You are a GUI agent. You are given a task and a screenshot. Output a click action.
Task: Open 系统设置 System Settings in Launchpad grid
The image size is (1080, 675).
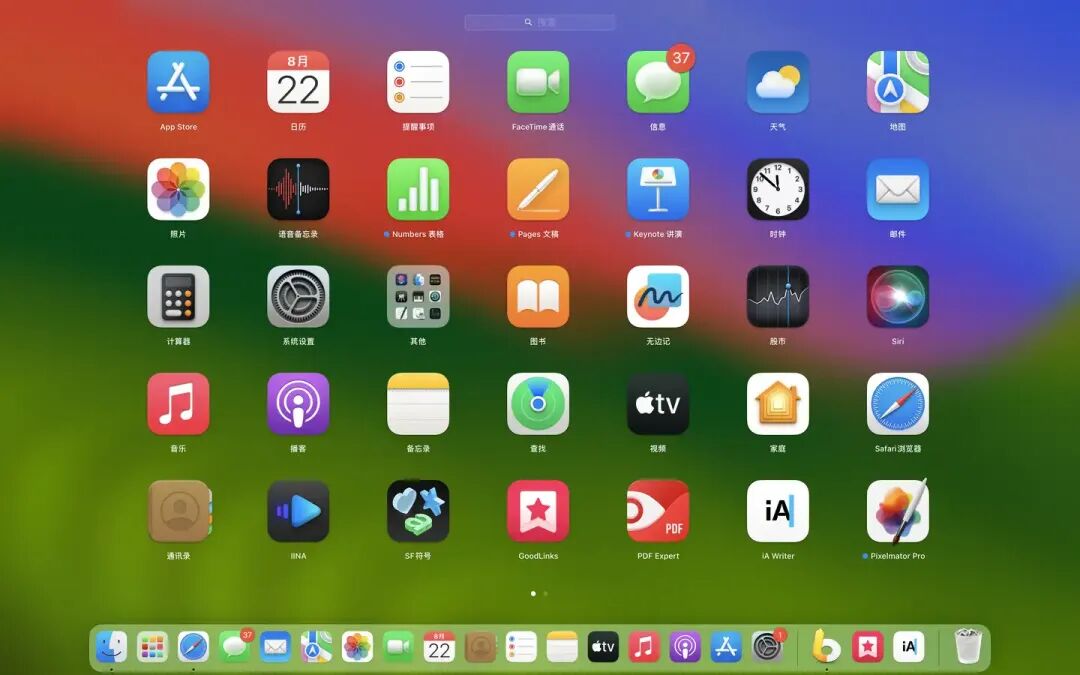tap(298, 297)
